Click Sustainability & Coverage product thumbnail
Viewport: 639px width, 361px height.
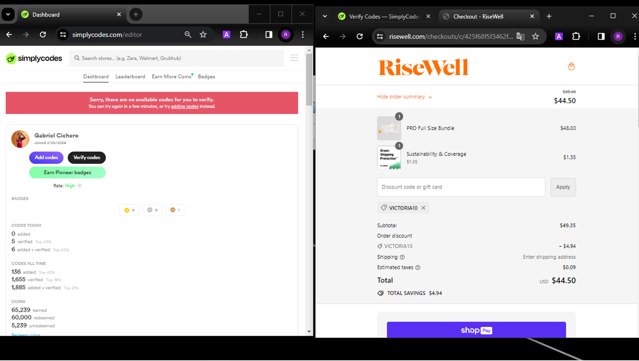(x=389, y=157)
